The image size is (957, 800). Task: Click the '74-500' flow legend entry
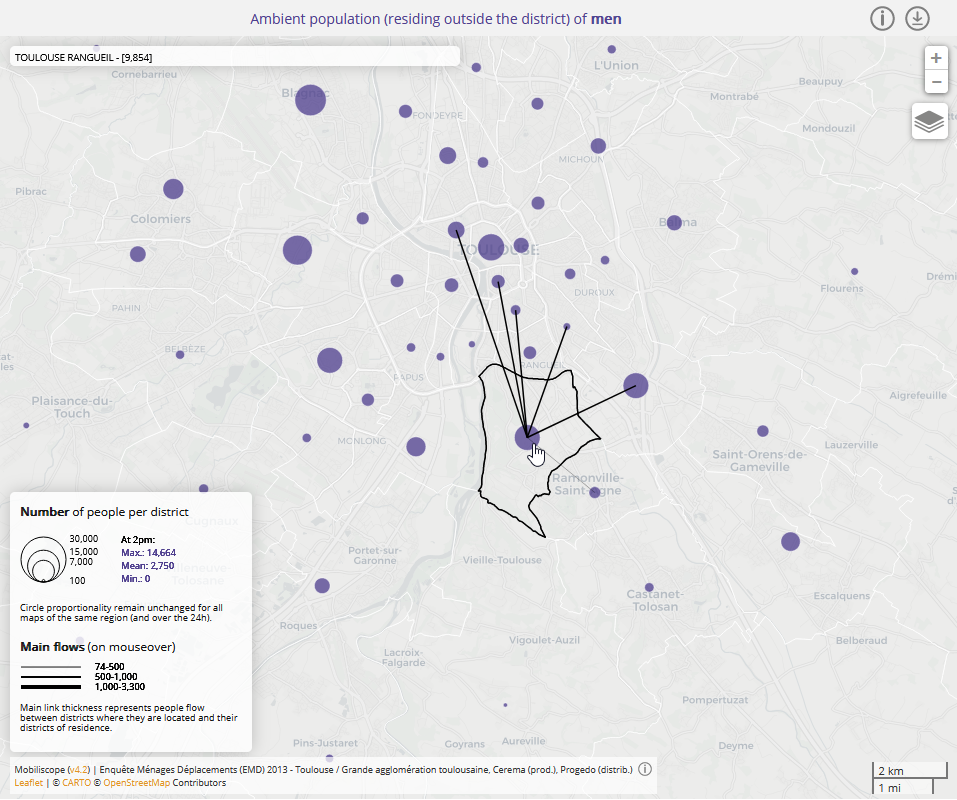coord(109,666)
